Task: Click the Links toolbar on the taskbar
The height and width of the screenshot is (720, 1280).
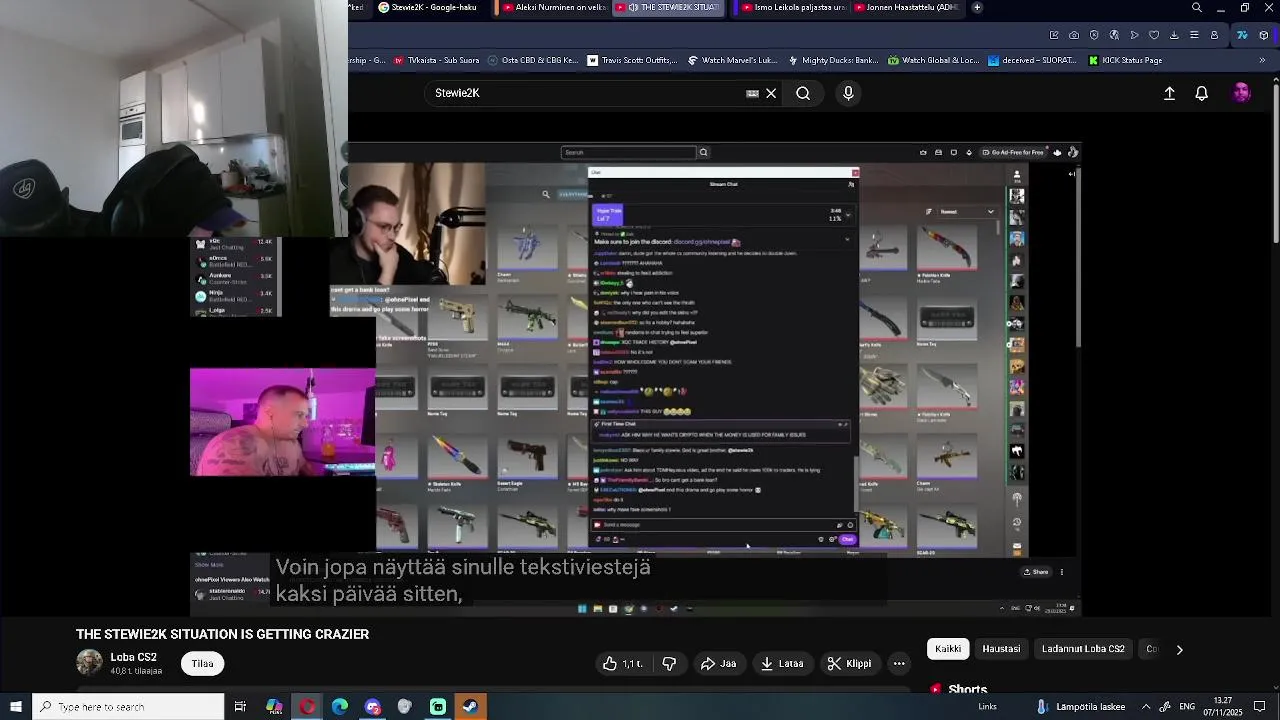Action: click(987, 707)
